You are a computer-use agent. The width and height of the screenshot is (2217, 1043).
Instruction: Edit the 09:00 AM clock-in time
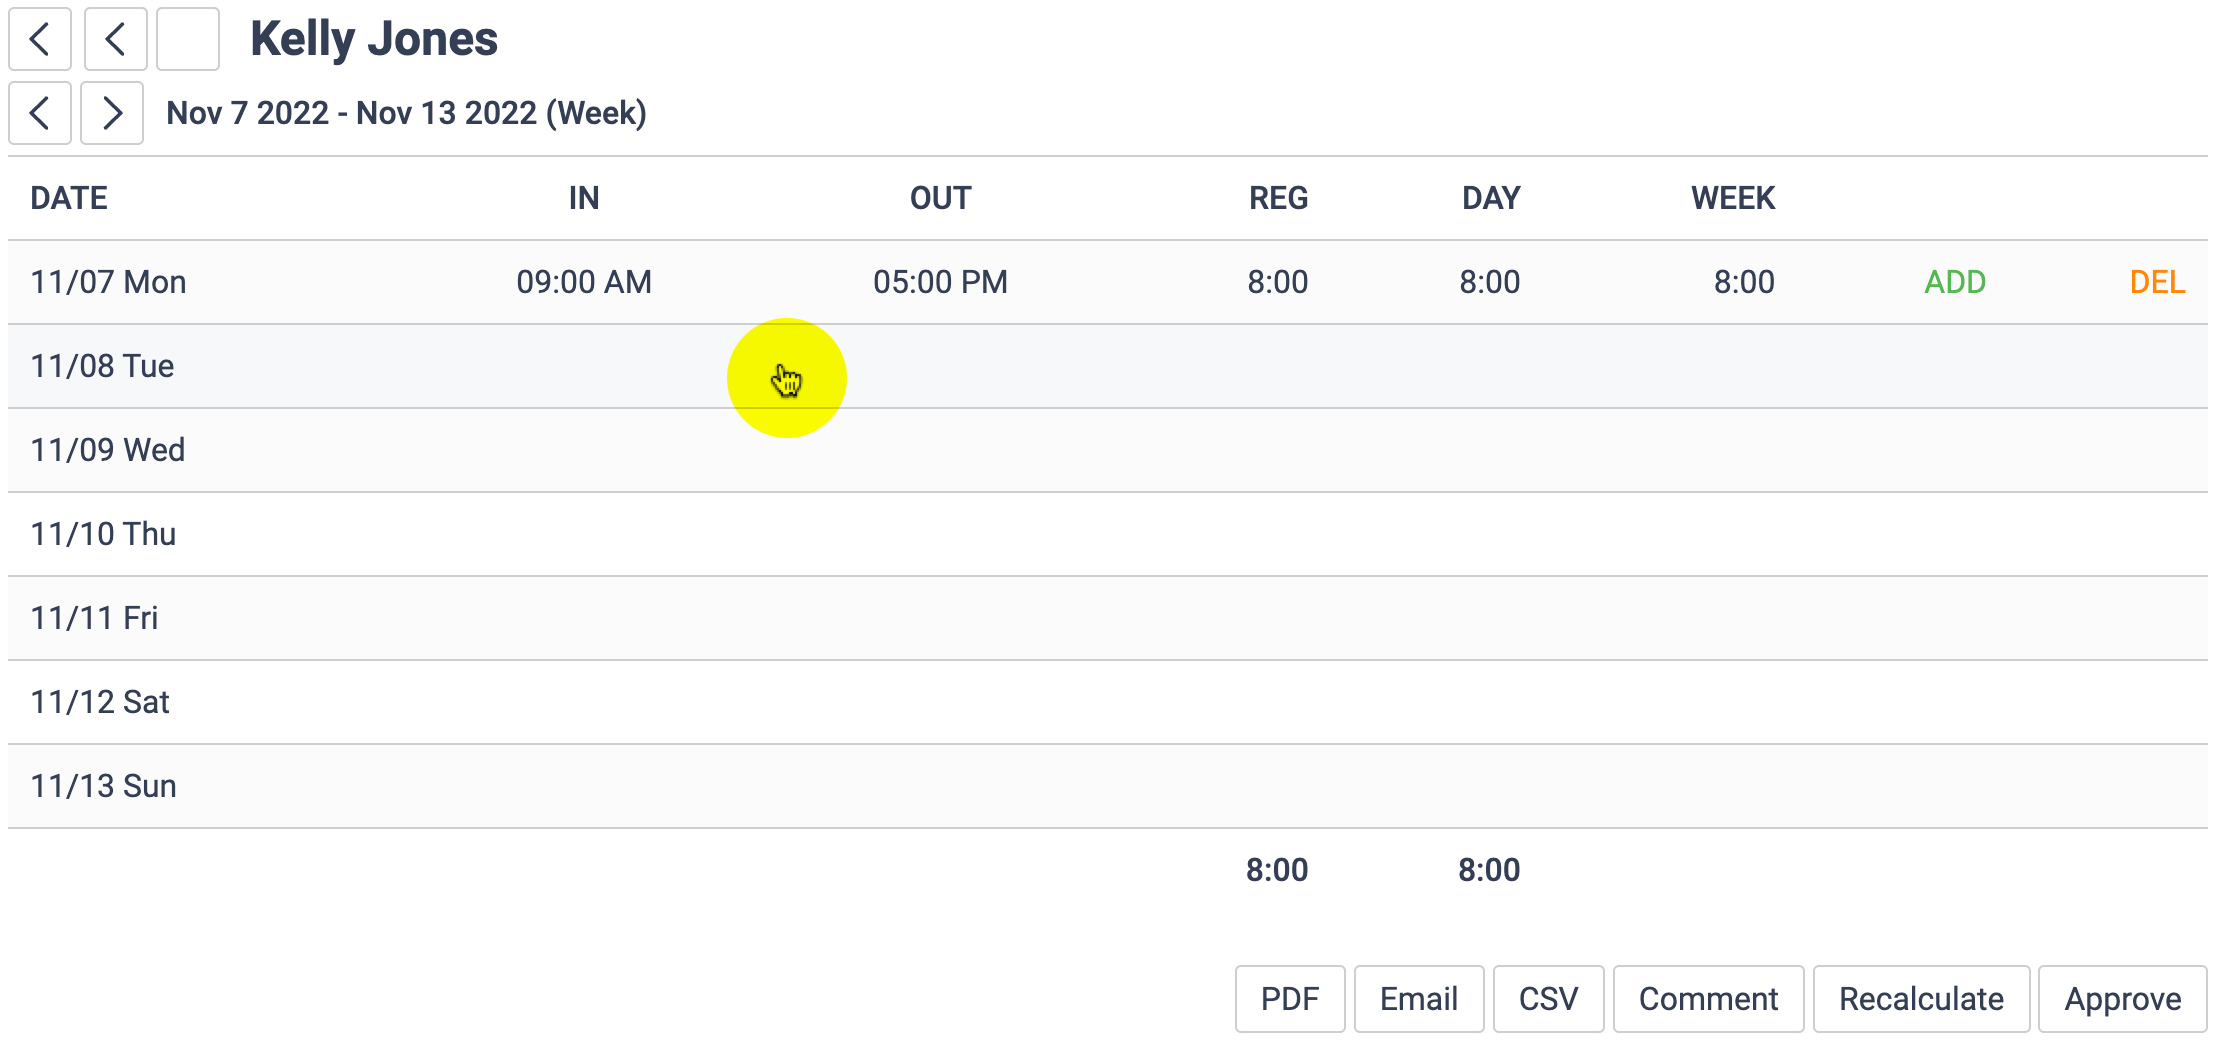[x=584, y=282]
